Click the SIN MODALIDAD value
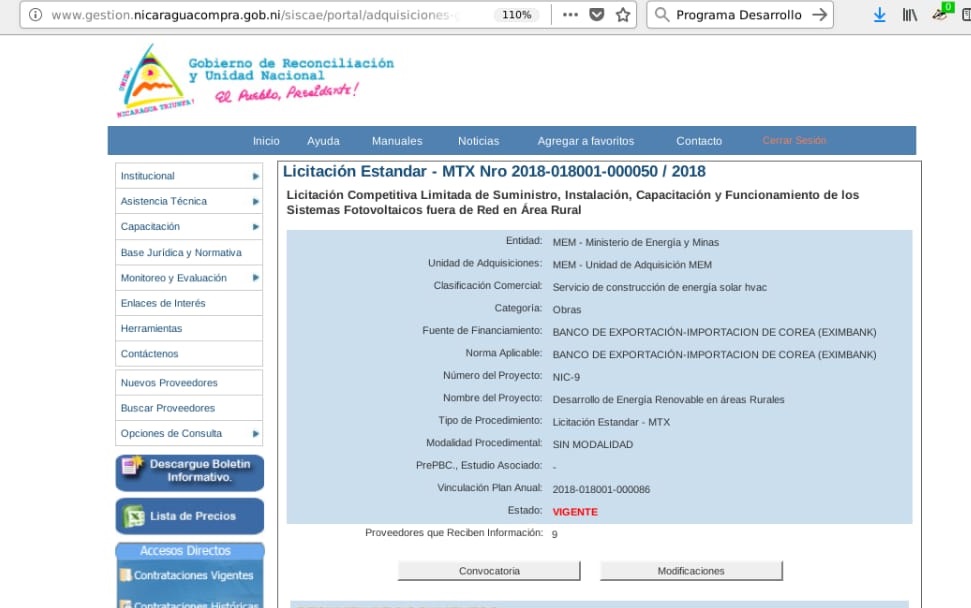 593,445
